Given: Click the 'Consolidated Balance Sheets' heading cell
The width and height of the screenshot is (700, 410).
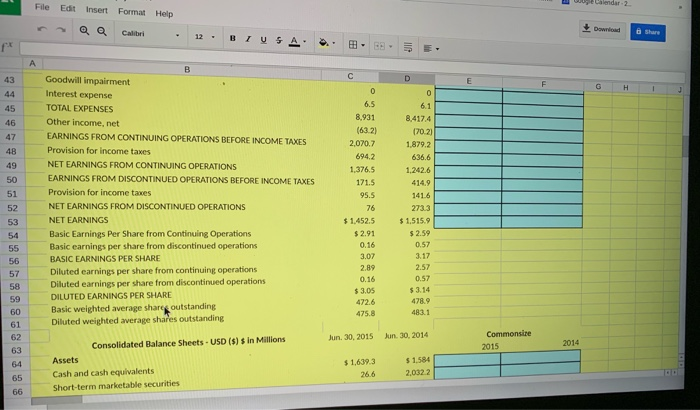Looking at the screenshot, I should click(188, 343).
